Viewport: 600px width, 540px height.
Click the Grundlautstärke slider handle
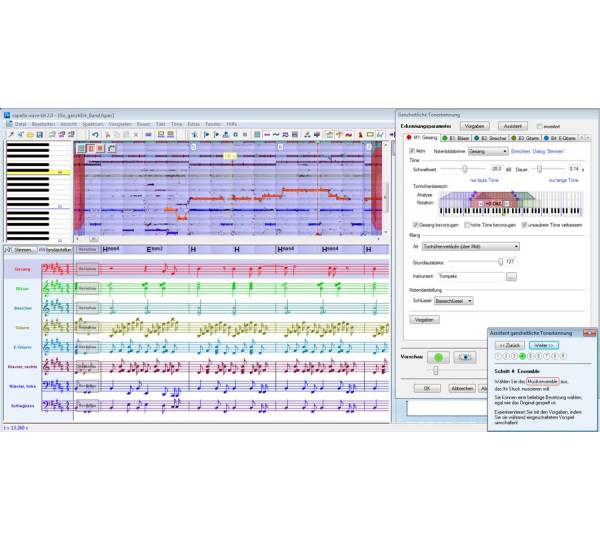click(x=501, y=261)
